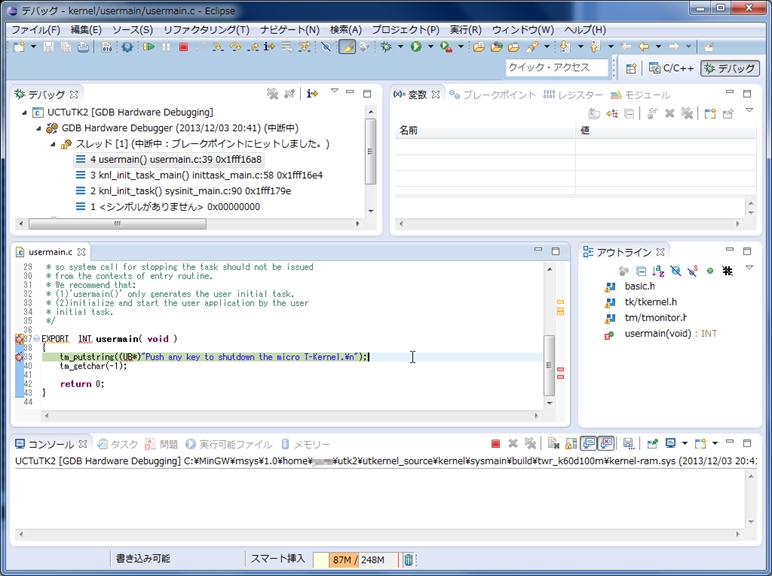Click the memory garbage collector trash icon

click(x=408, y=560)
